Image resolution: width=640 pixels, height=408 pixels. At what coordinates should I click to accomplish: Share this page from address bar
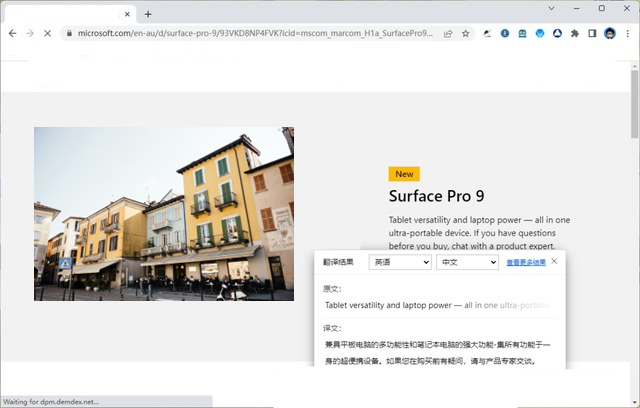click(x=448, y=33)
